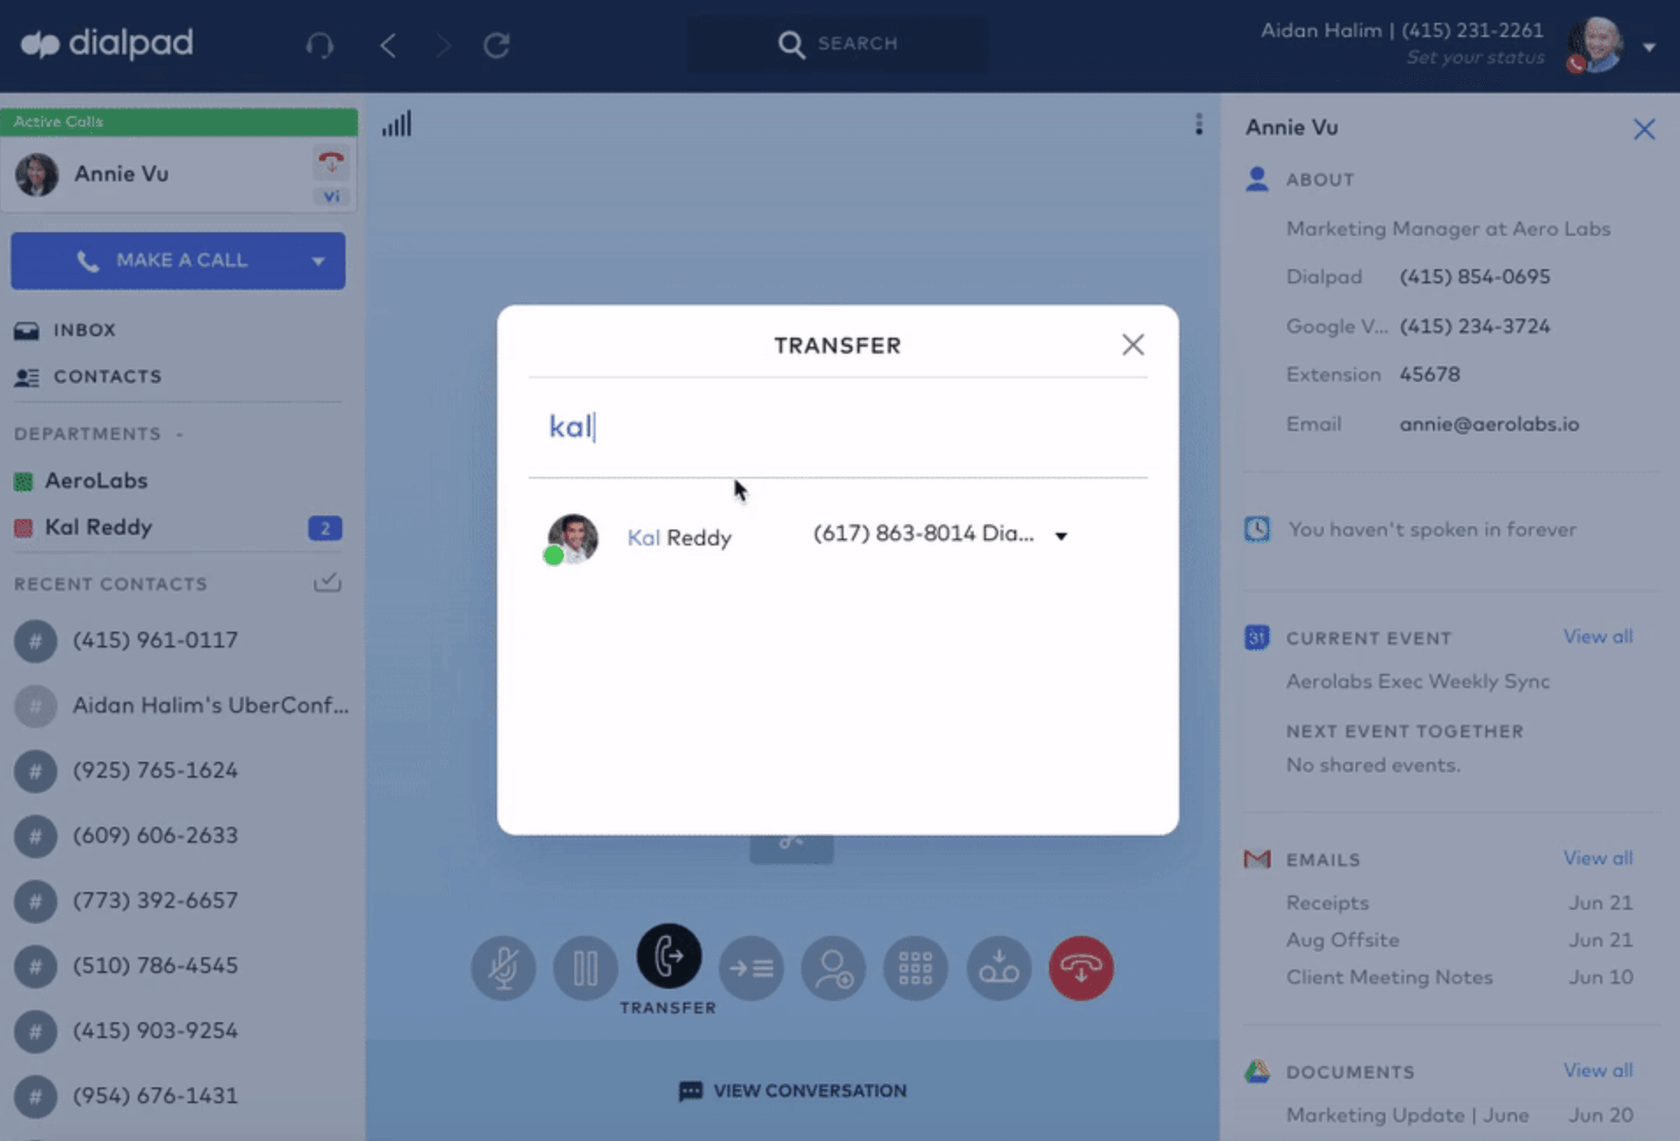1680x1141 pixels.
Task: Put the call on hold
Action: coord(585,967)
